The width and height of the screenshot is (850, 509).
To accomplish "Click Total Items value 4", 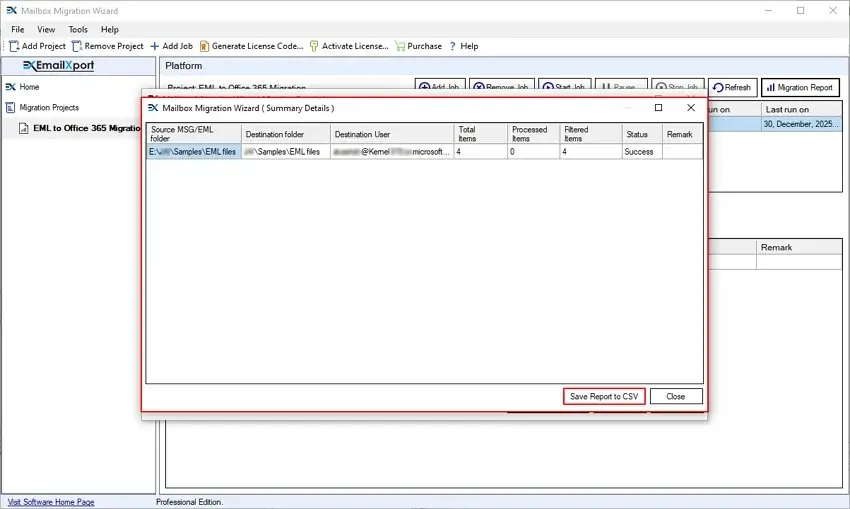I will [x=481, y=152].
